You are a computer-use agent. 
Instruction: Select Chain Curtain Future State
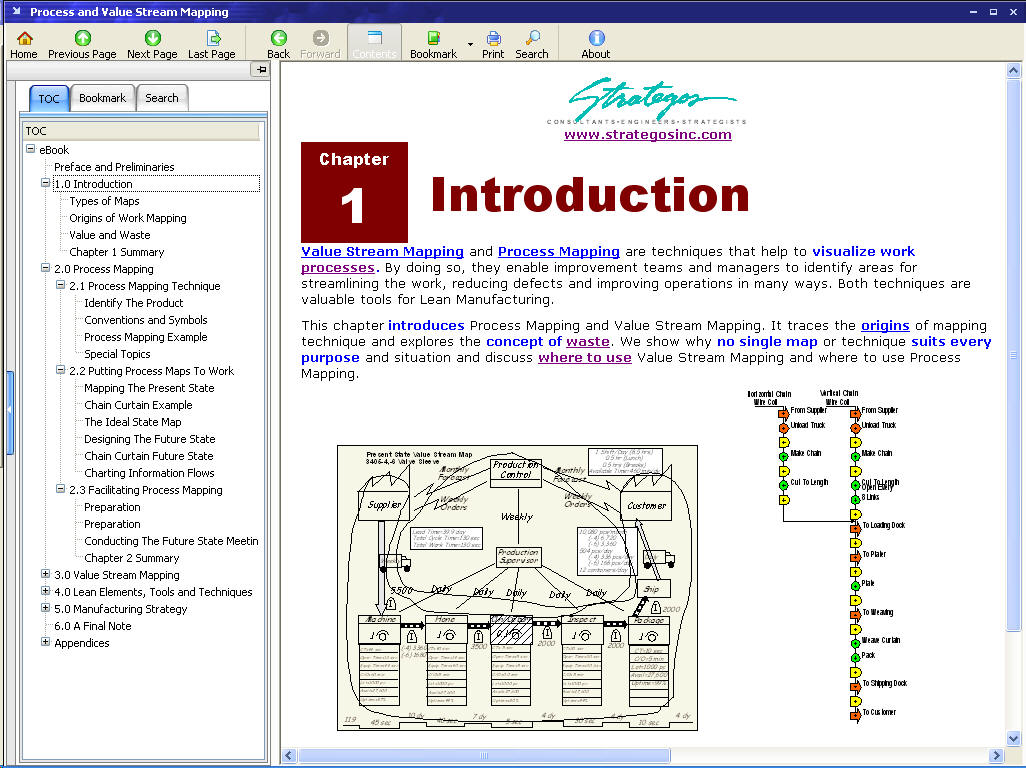(x=149, y=456)
